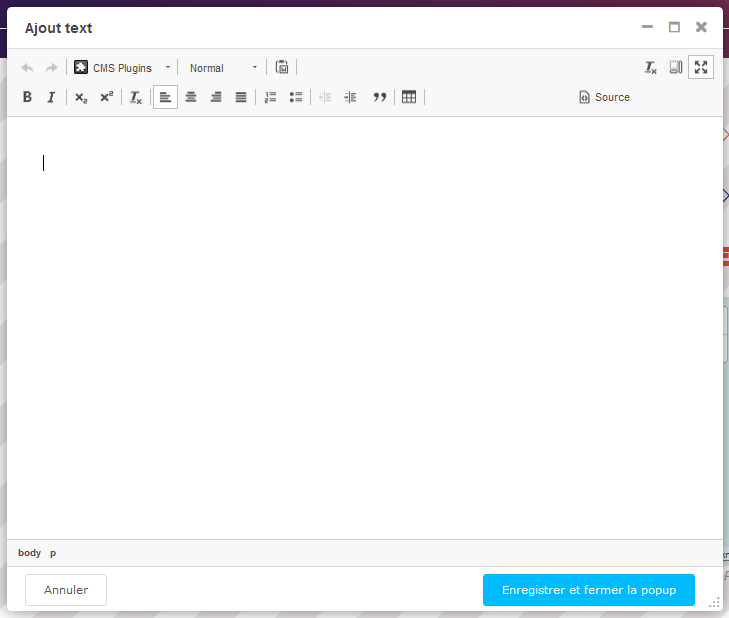Open the CMS Plugins dropdown
Viewport: 729px width, 618px height.
(122, 68)
